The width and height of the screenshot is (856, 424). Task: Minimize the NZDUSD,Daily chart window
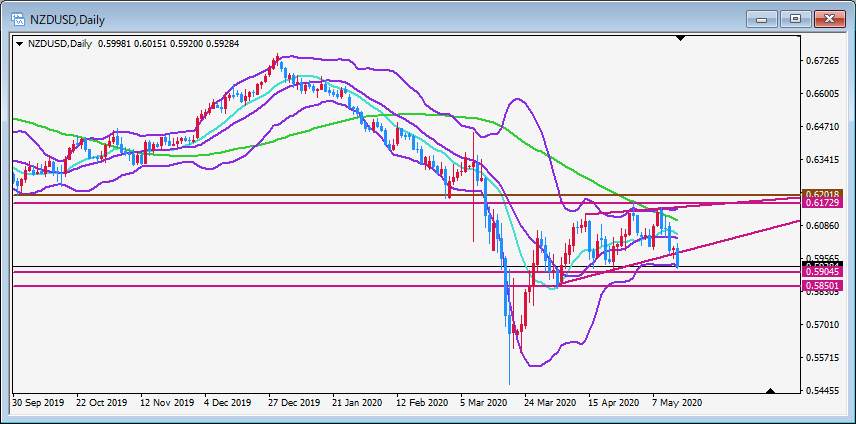point(762,20)
